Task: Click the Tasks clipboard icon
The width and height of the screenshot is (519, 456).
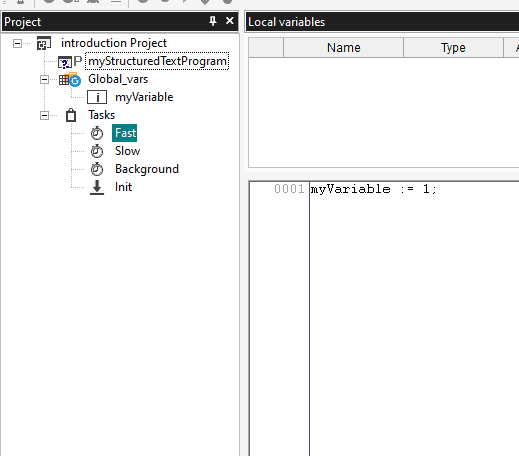Action: click(71, 115)
